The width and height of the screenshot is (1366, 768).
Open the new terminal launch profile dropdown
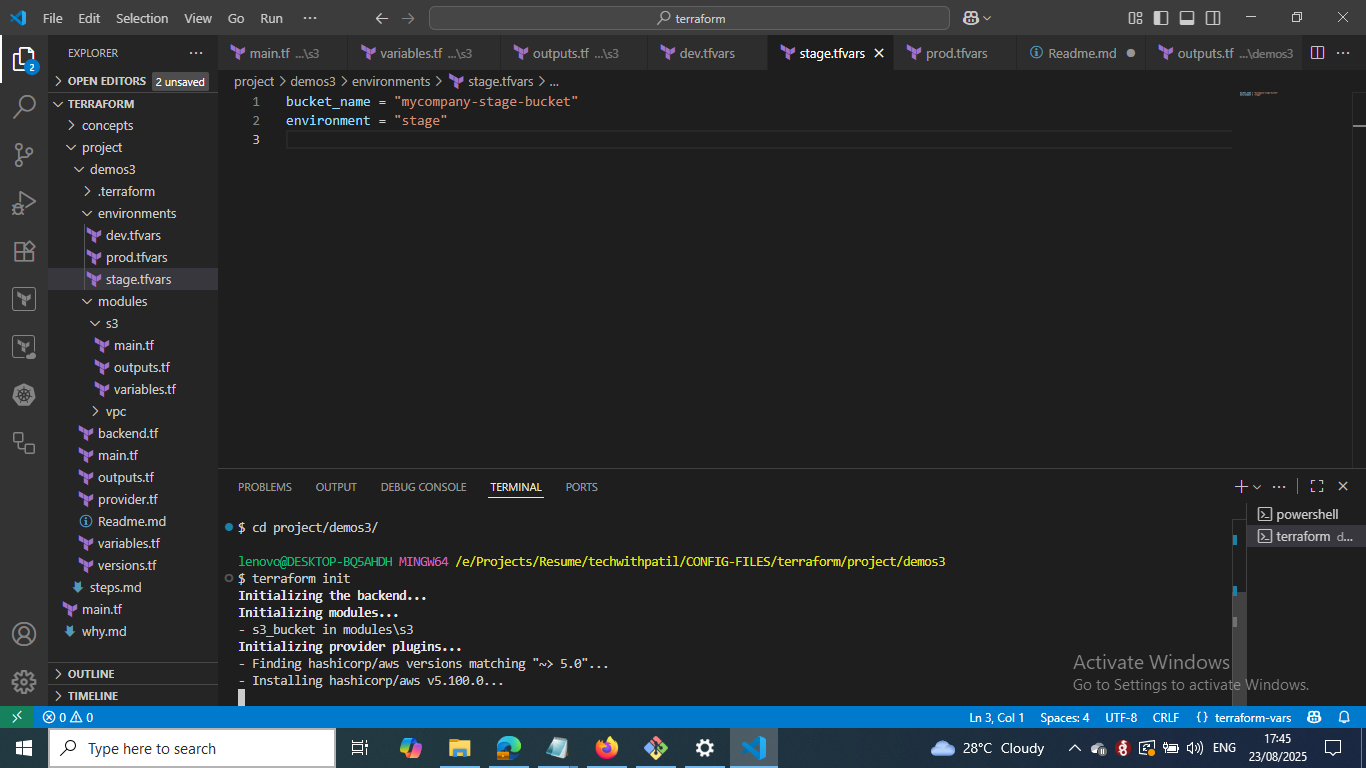(1257, 487)
